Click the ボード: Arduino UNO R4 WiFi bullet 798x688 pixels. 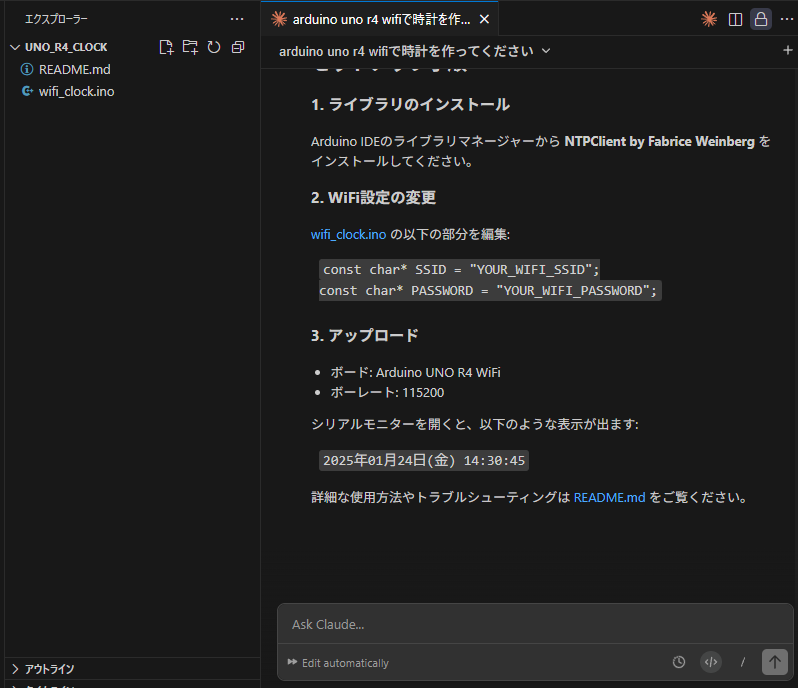point(415,372)
